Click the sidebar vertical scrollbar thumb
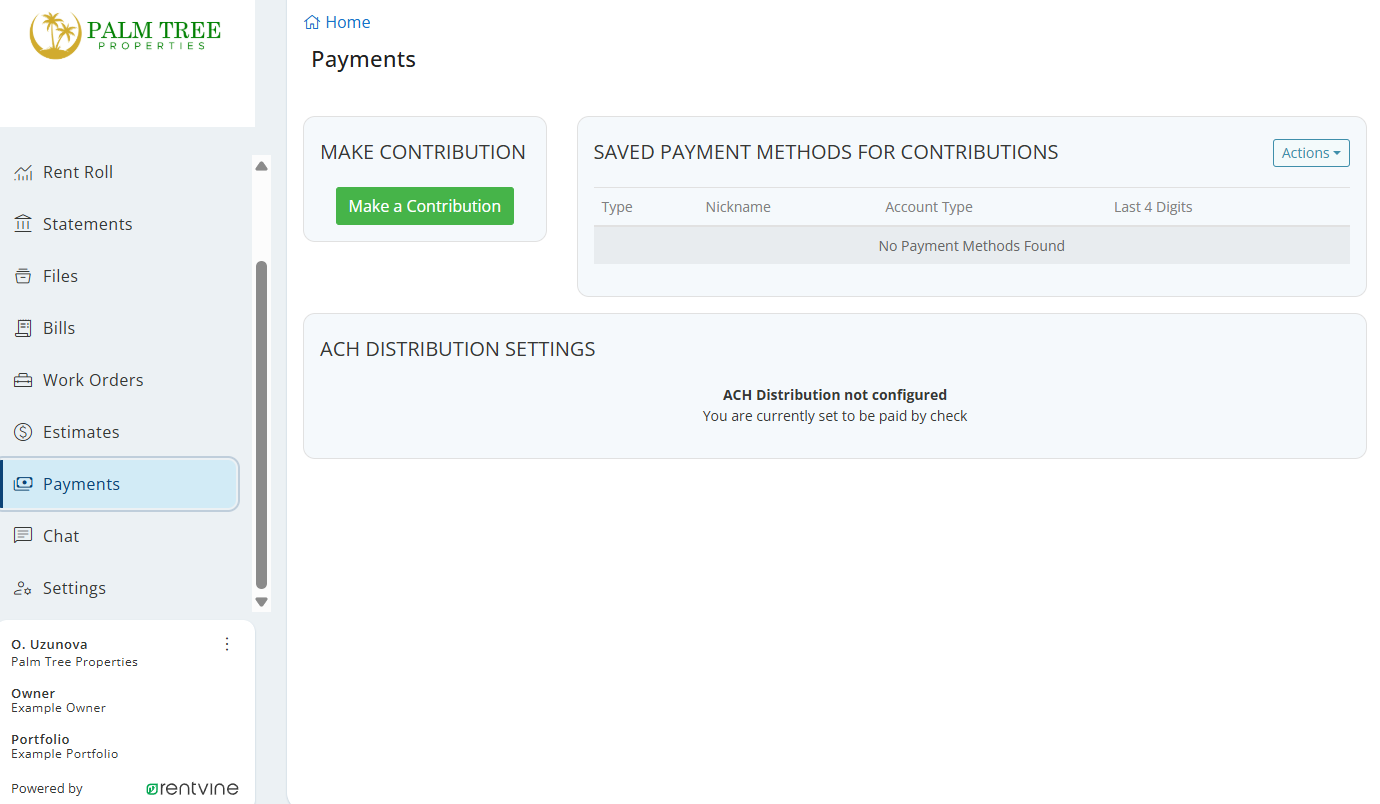 tap(262, 425)
